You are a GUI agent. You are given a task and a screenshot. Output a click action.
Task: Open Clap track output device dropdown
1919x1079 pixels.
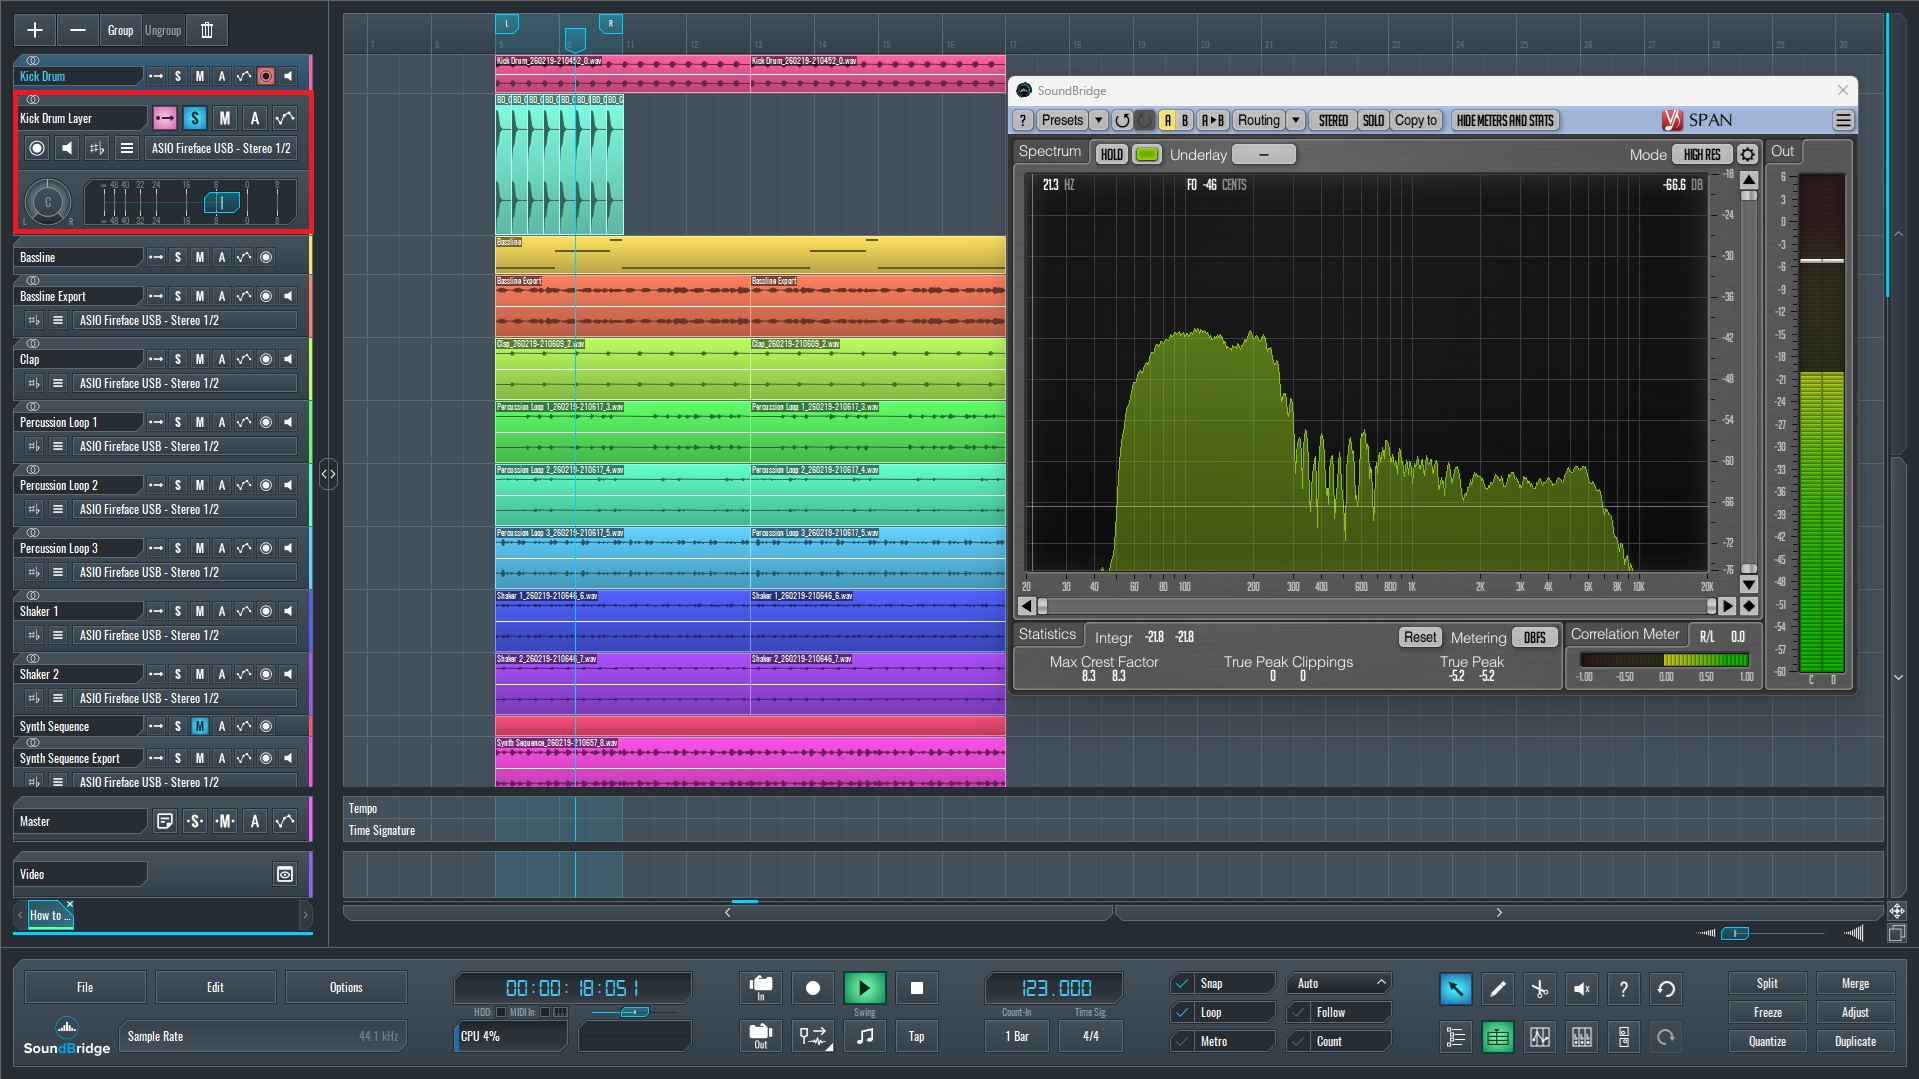point(186,383)
